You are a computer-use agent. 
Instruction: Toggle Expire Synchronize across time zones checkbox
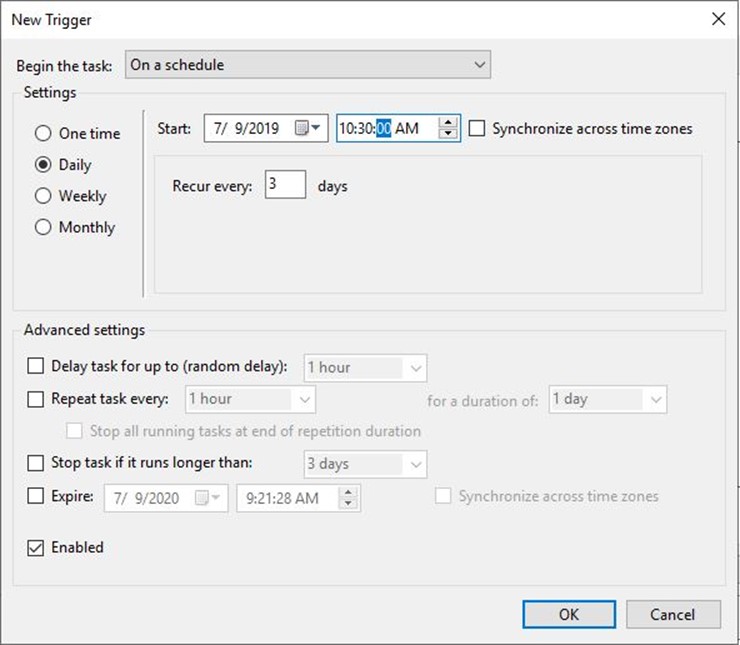click(x=443, y=496)
